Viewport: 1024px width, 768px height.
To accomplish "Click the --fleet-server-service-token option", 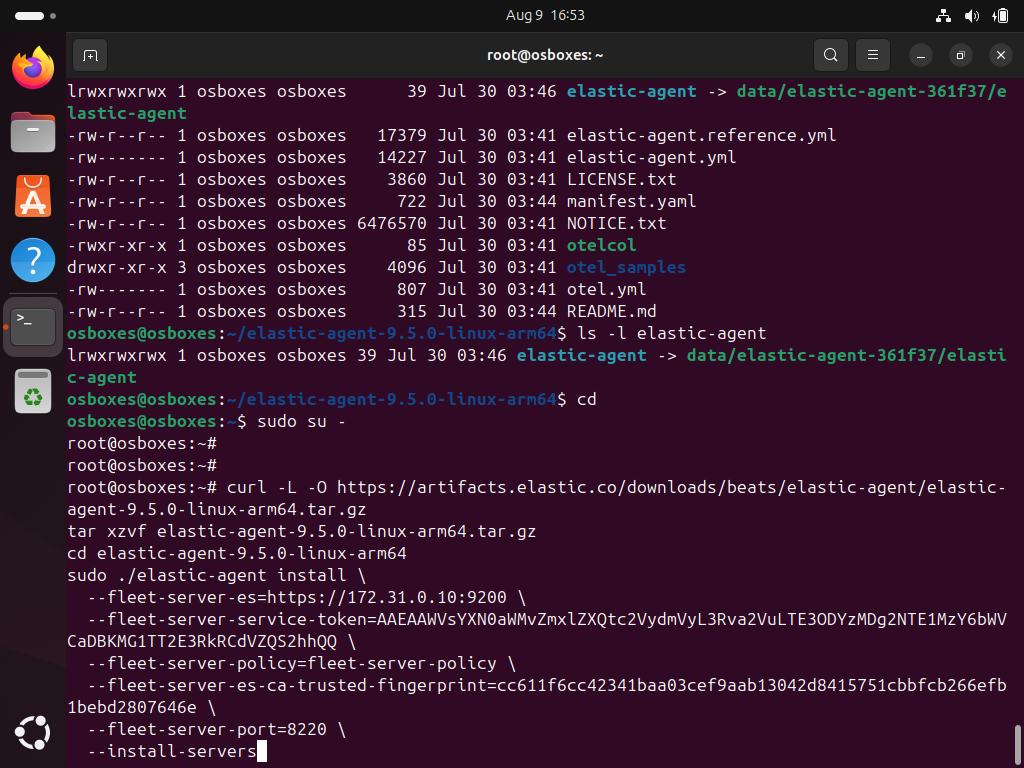I will point(536,631).
